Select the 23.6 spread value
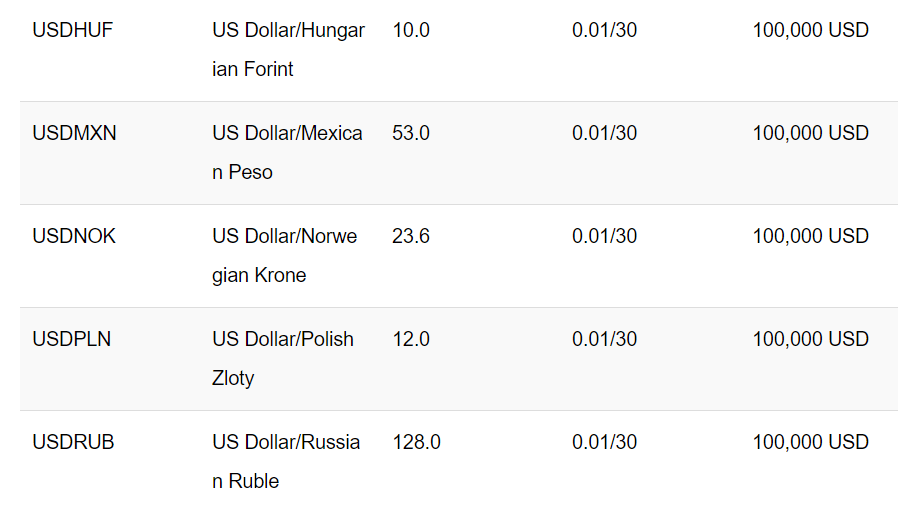The width and height of the screenshot is (898, 510). point(411,236)
